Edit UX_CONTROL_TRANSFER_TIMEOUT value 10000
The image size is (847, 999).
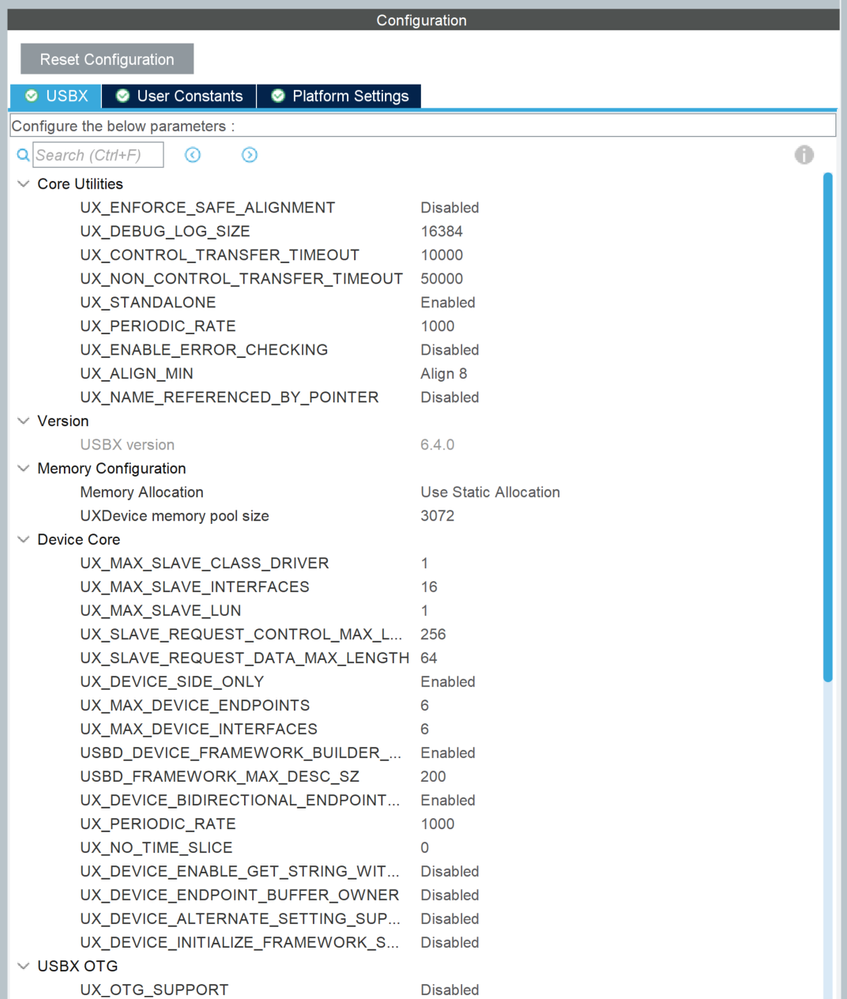click(441, 255)
